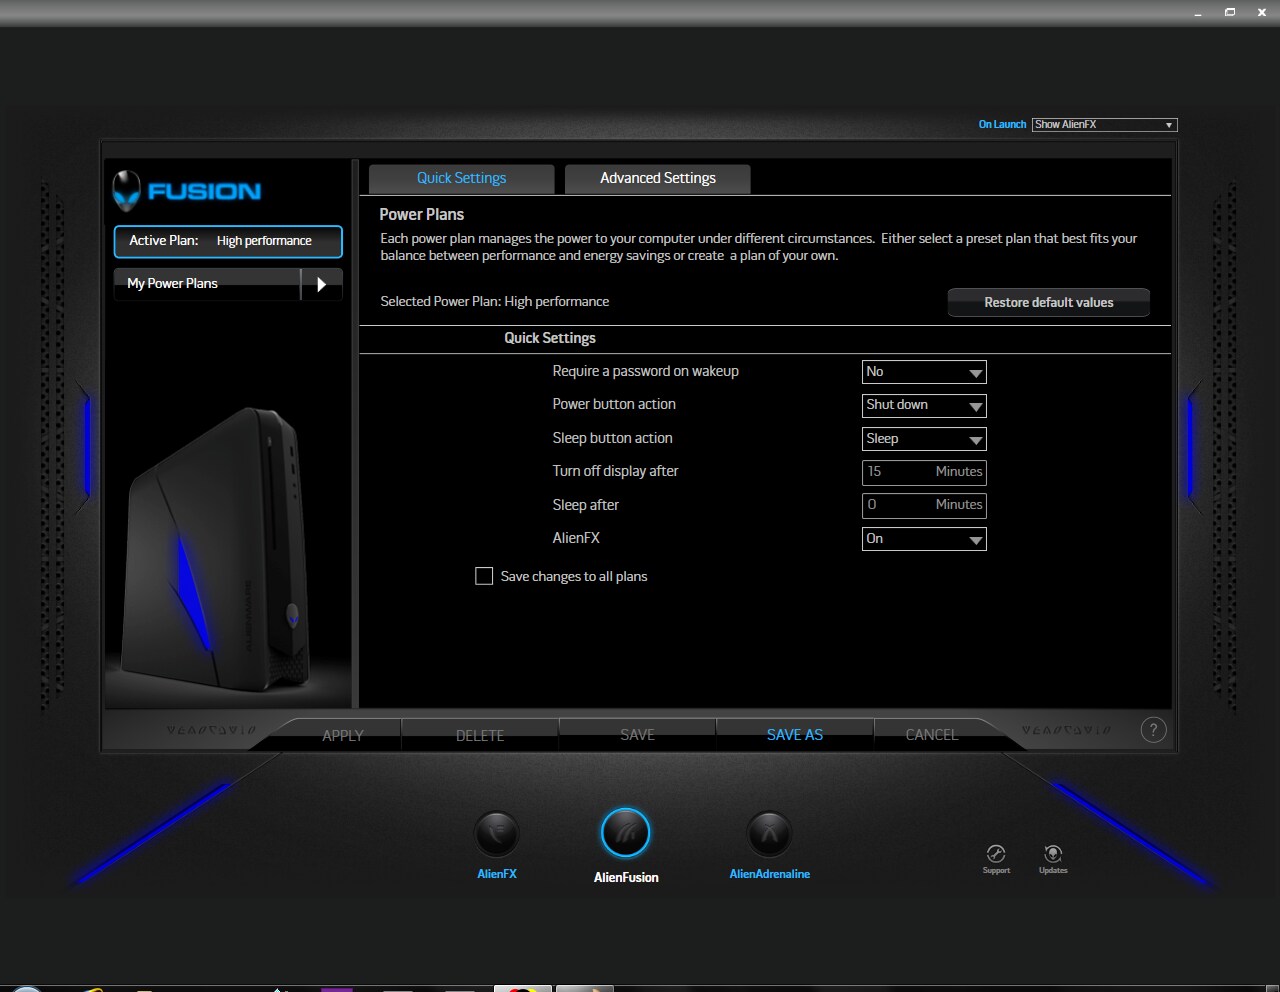
Task: Edit Turn off display after minutes field
Action: point(924,472)
